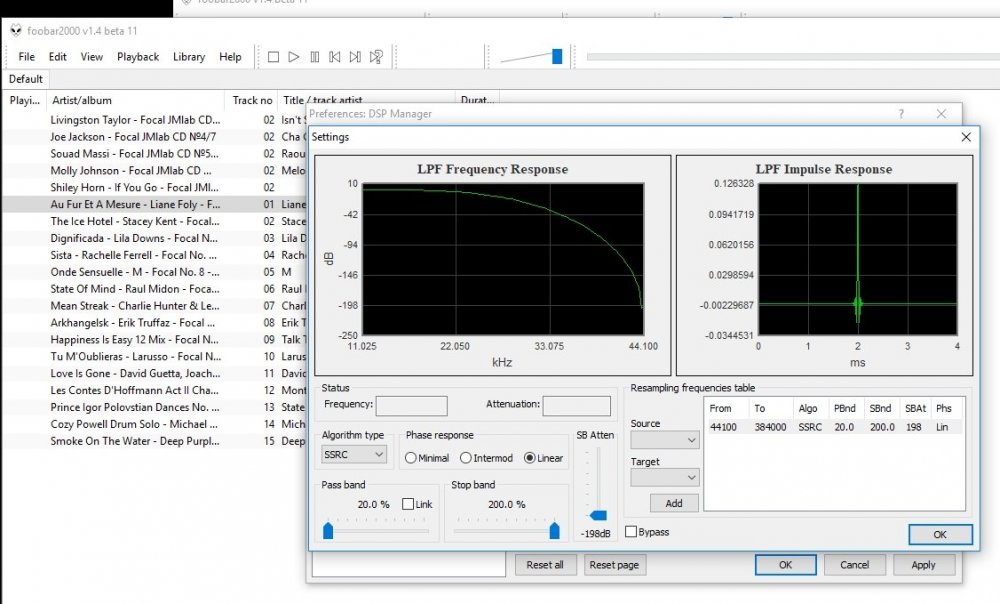Click the Artist/album column header
The width and height of the screenshot is (1000, 604).
point(136,100)
